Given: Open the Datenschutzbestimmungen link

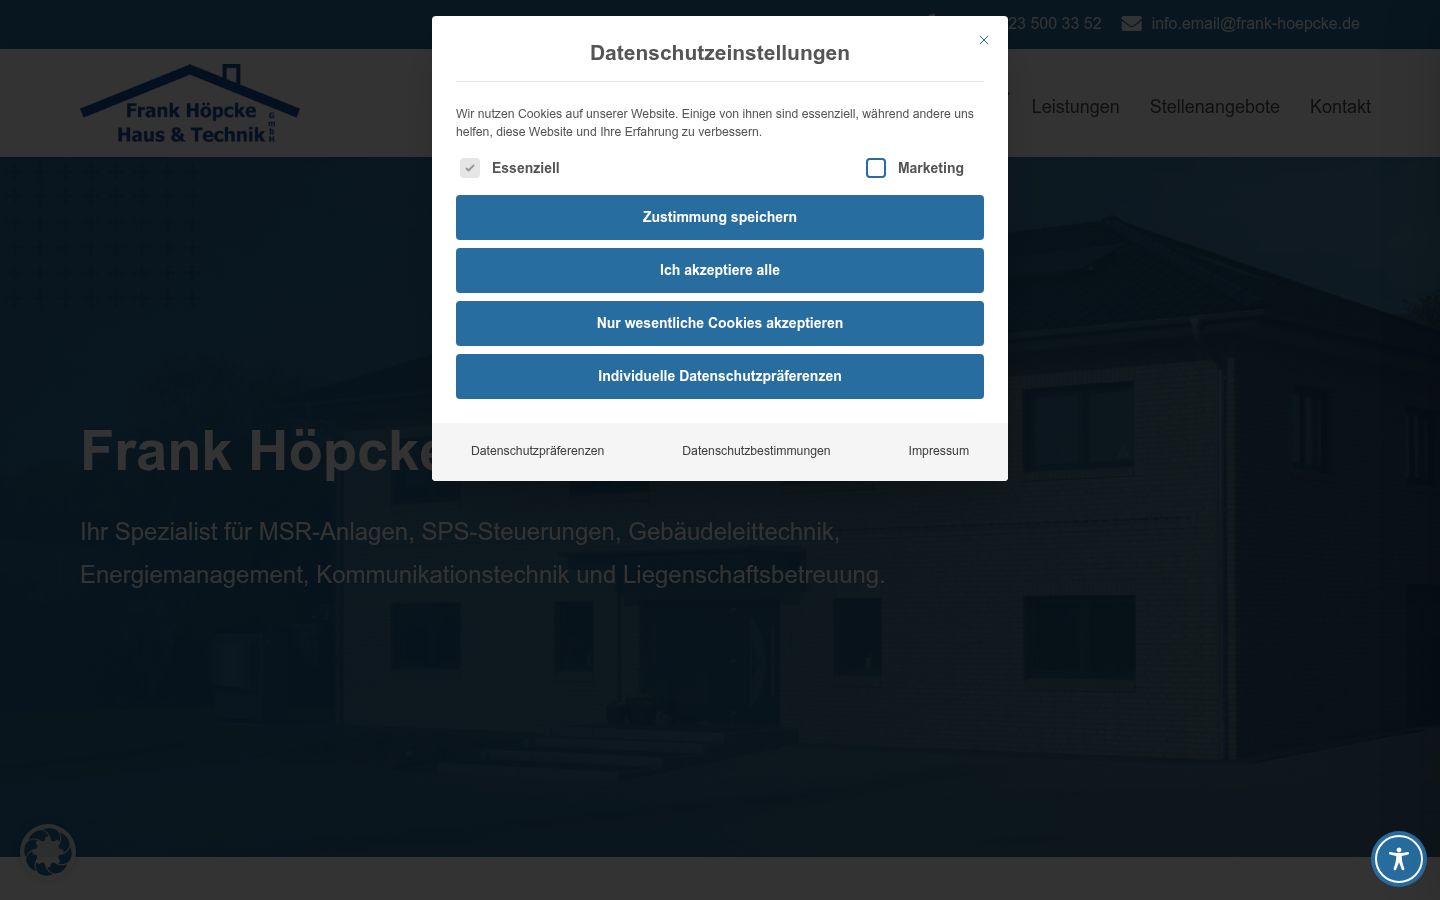Looking at the screenshot, I should coord(756,451).
